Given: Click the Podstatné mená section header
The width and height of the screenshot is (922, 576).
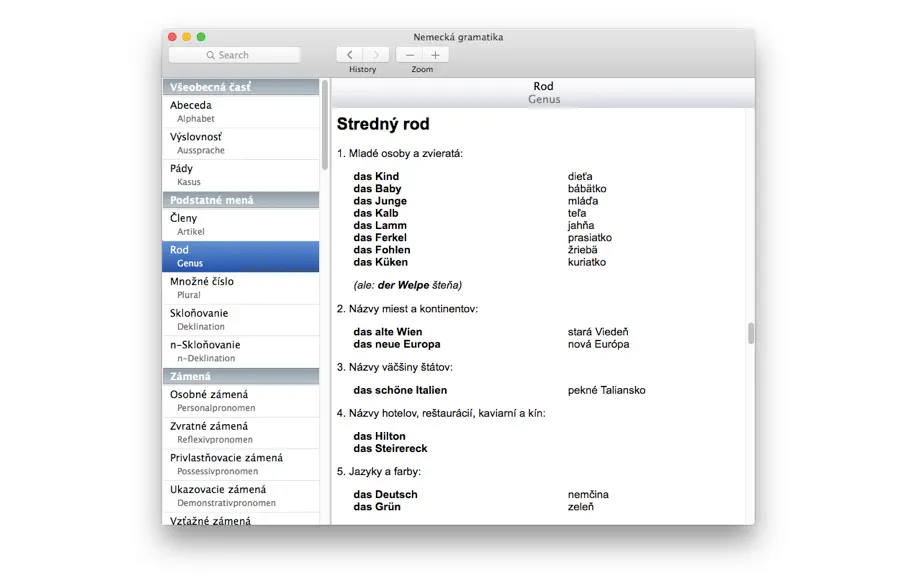Looking at the screenshot, I should [x=241, y=200].
